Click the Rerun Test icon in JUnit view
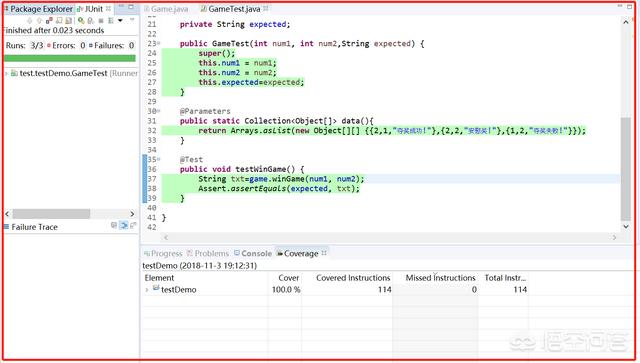This screenshot has width=640, height=363. (81, 20)
